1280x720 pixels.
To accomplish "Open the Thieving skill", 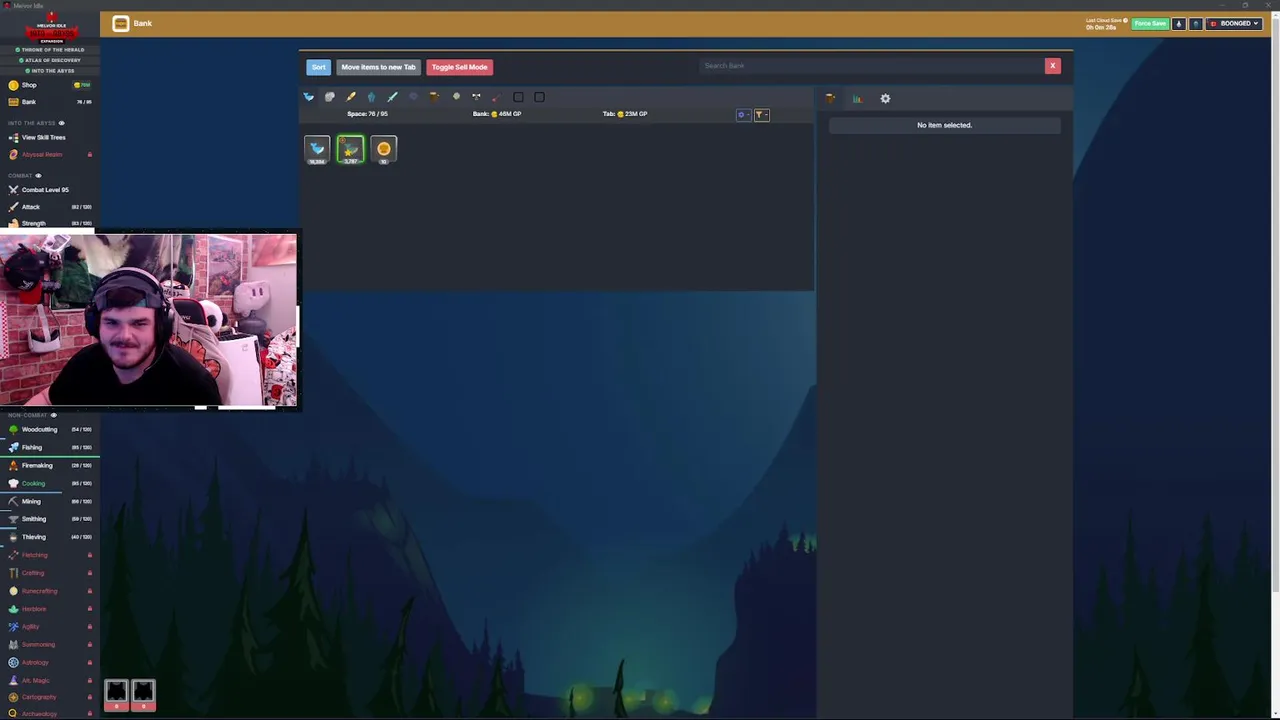I will coord(48,537).
